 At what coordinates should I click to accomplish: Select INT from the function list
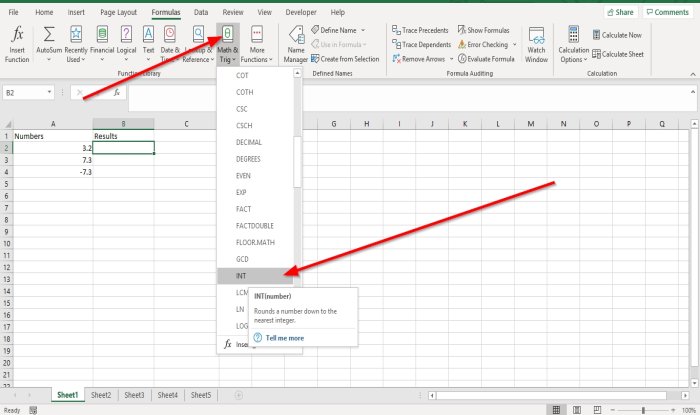coord(255,276)
